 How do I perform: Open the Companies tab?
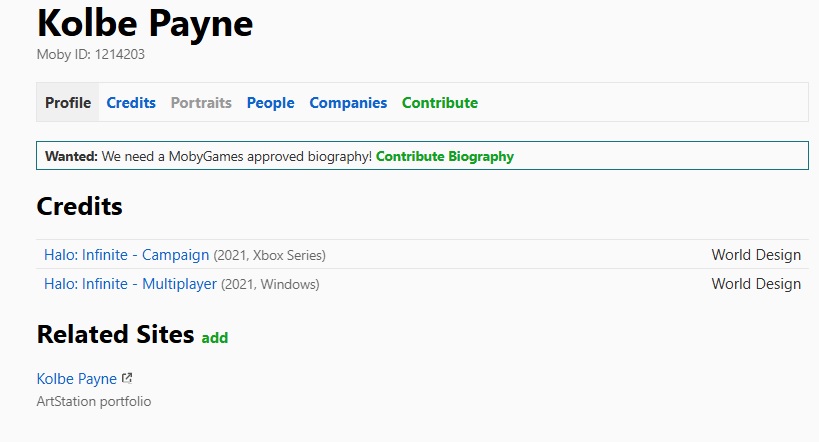click(x=348, y=102)
